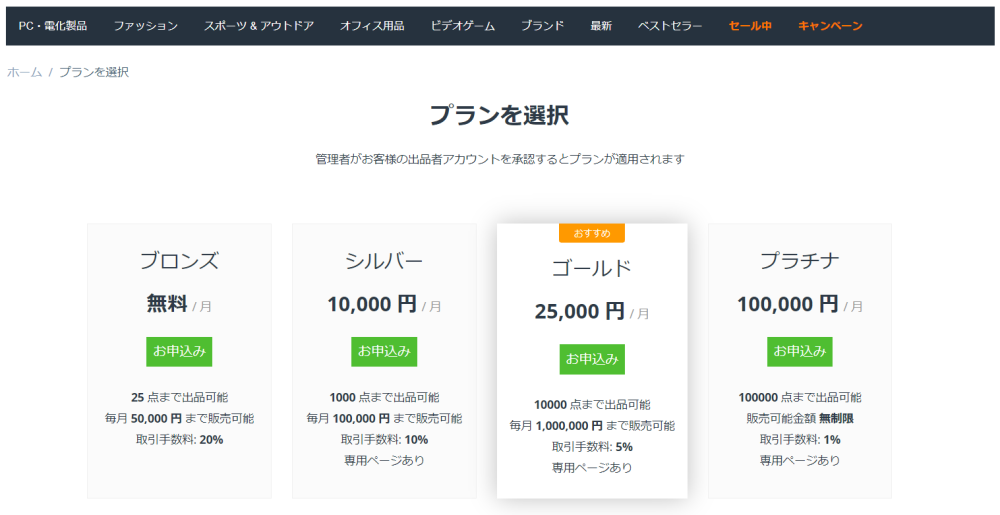Click お申込み for the ゴールド plan

click(592, 359)
